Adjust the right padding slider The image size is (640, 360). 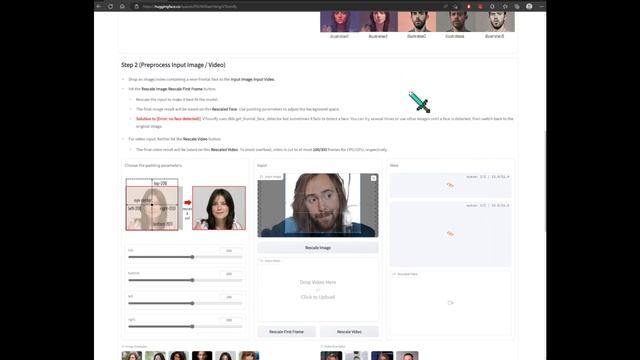coord(185,327)
